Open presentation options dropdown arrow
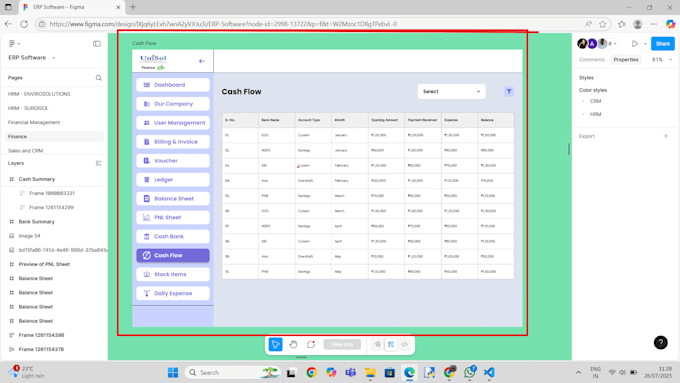The width and height of the screenshot is (680, 383). [645, 44]
